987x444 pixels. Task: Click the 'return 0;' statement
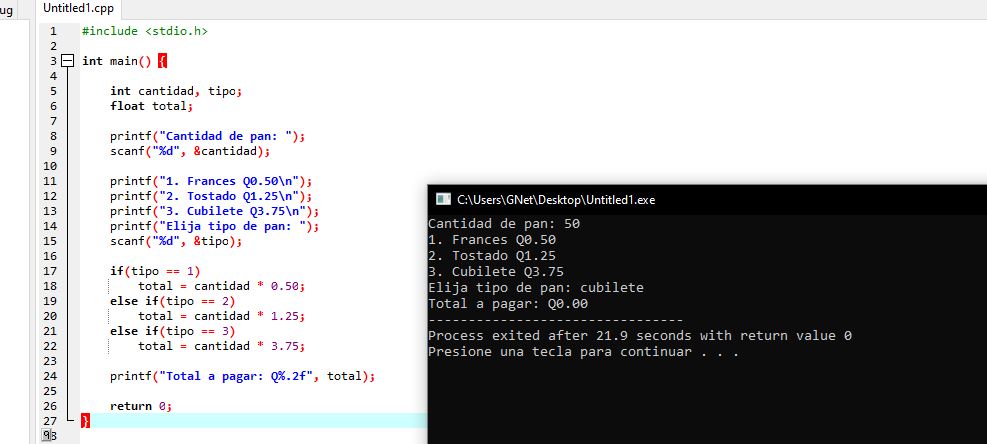140,406
